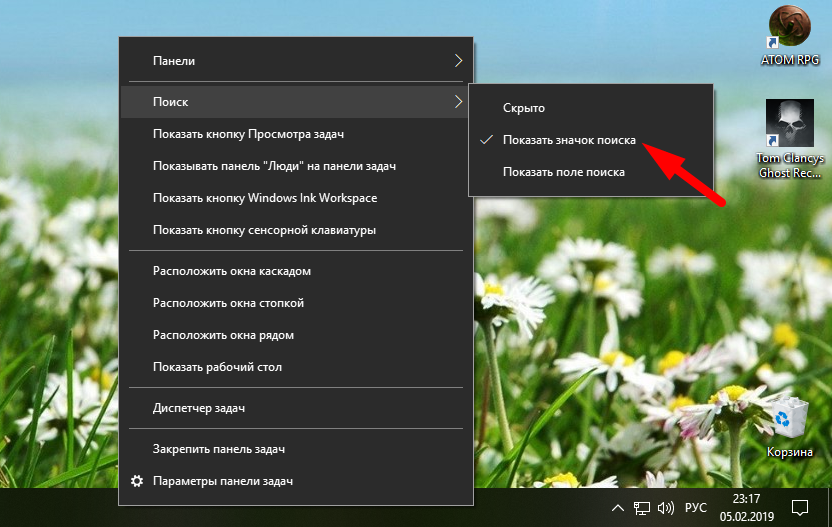Show hidden tray icons with the chevron

618,507
